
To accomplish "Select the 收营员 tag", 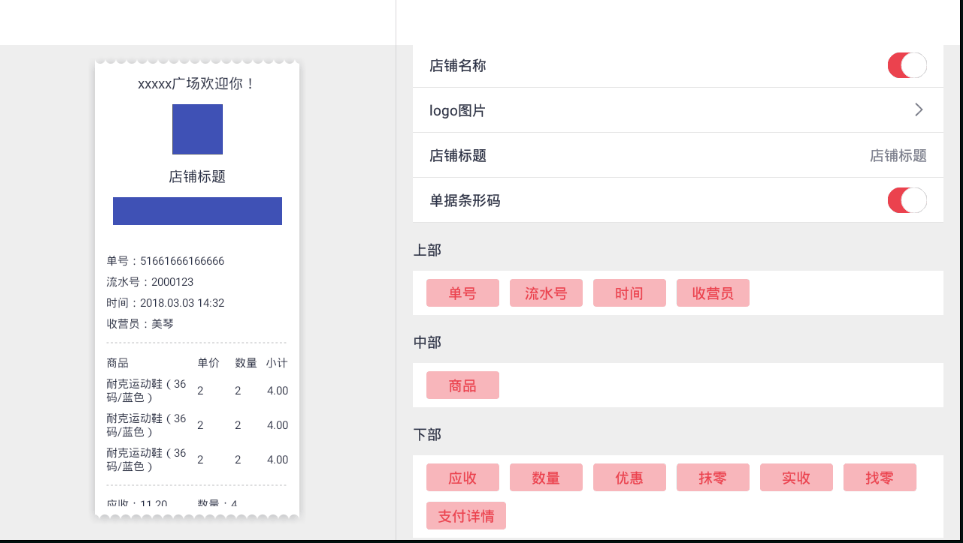I will (x=712, y=293).
